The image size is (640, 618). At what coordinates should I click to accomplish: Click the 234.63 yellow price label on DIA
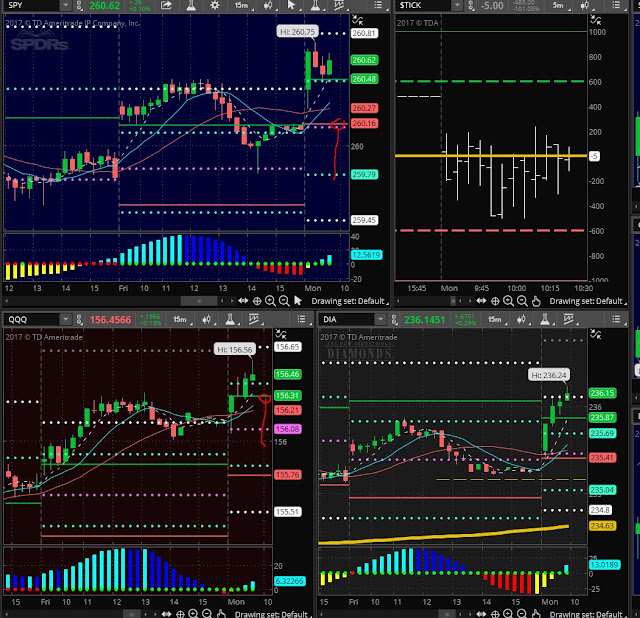(602, 526)
